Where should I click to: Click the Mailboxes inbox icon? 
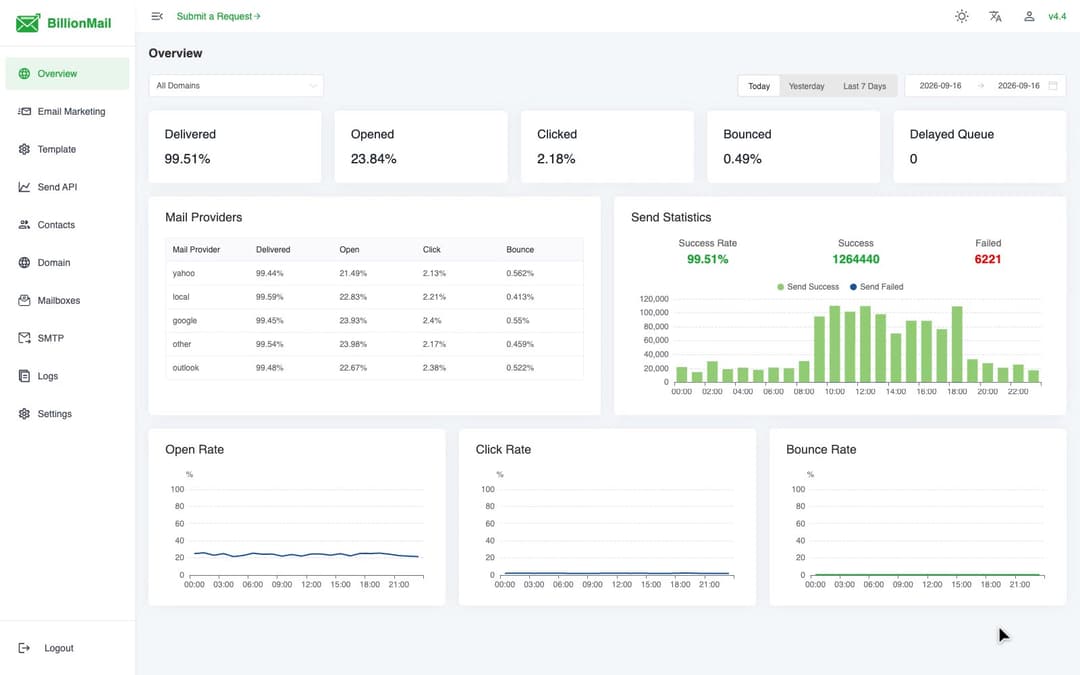coord(24,300)
